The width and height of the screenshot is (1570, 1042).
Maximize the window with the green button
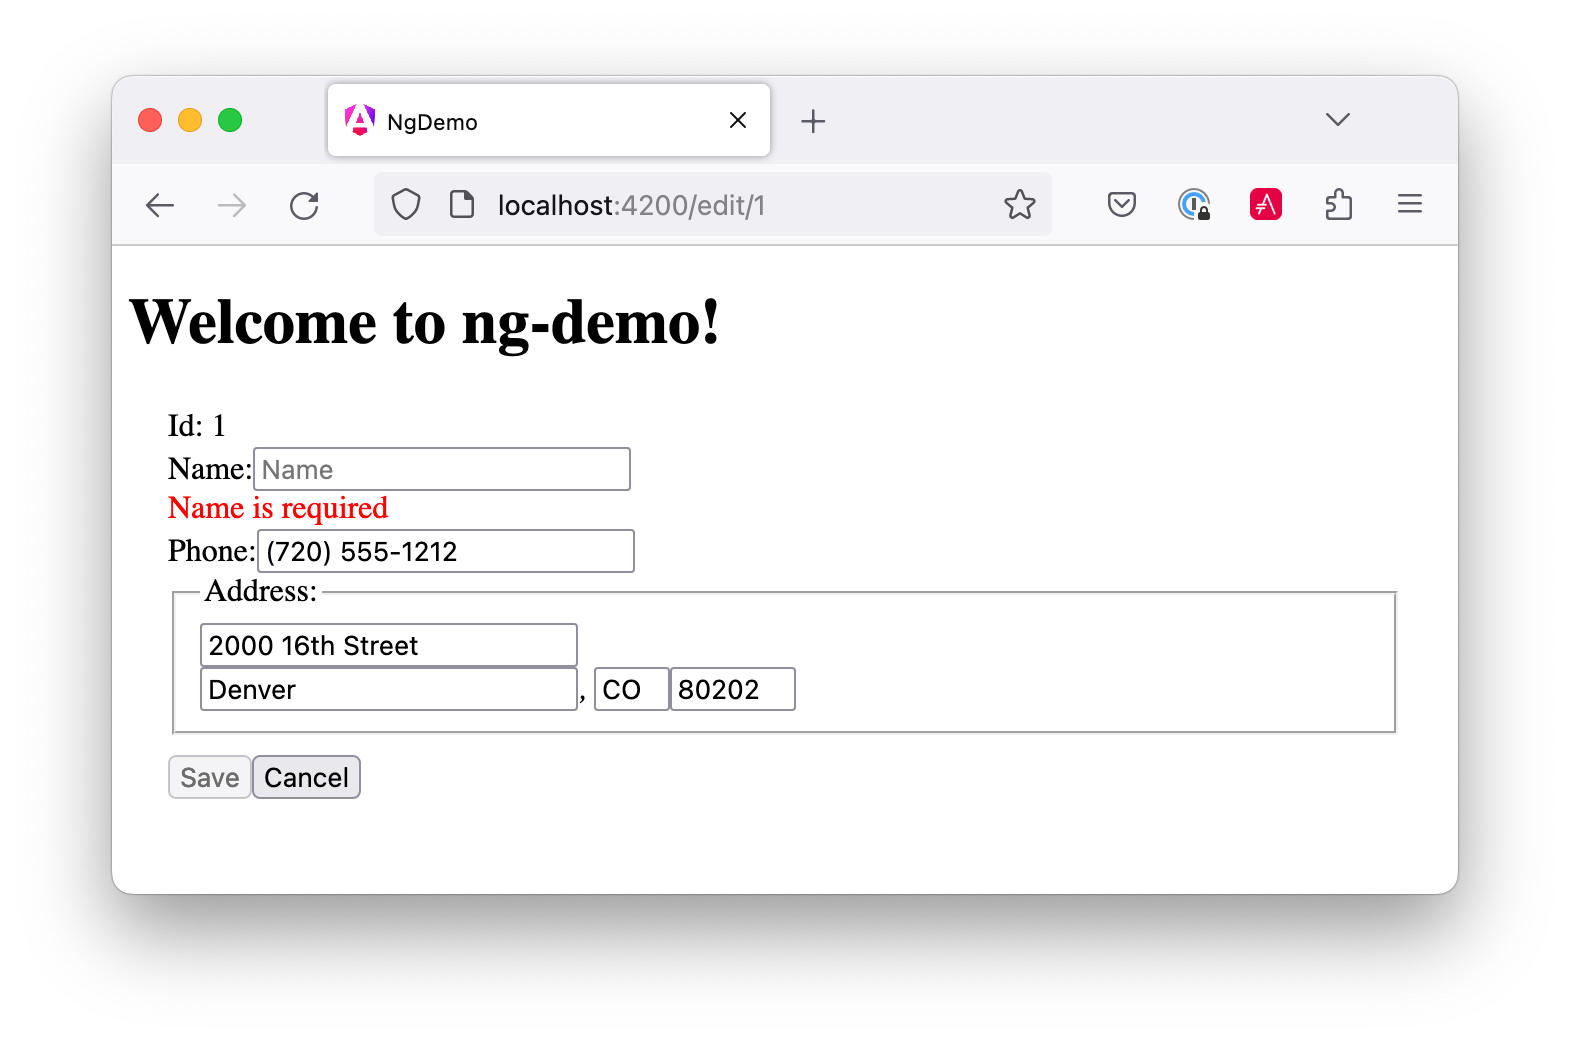coord(230,120)
